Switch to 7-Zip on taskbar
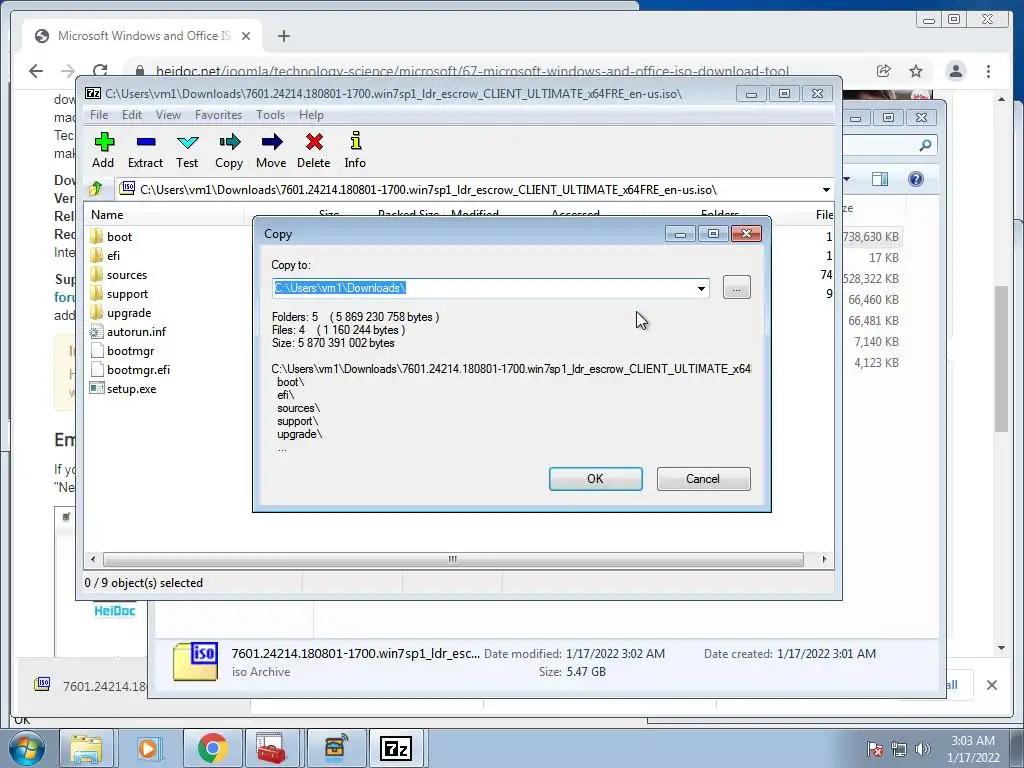Viewport: 1024px width, 768px height. tap(396, 748)
